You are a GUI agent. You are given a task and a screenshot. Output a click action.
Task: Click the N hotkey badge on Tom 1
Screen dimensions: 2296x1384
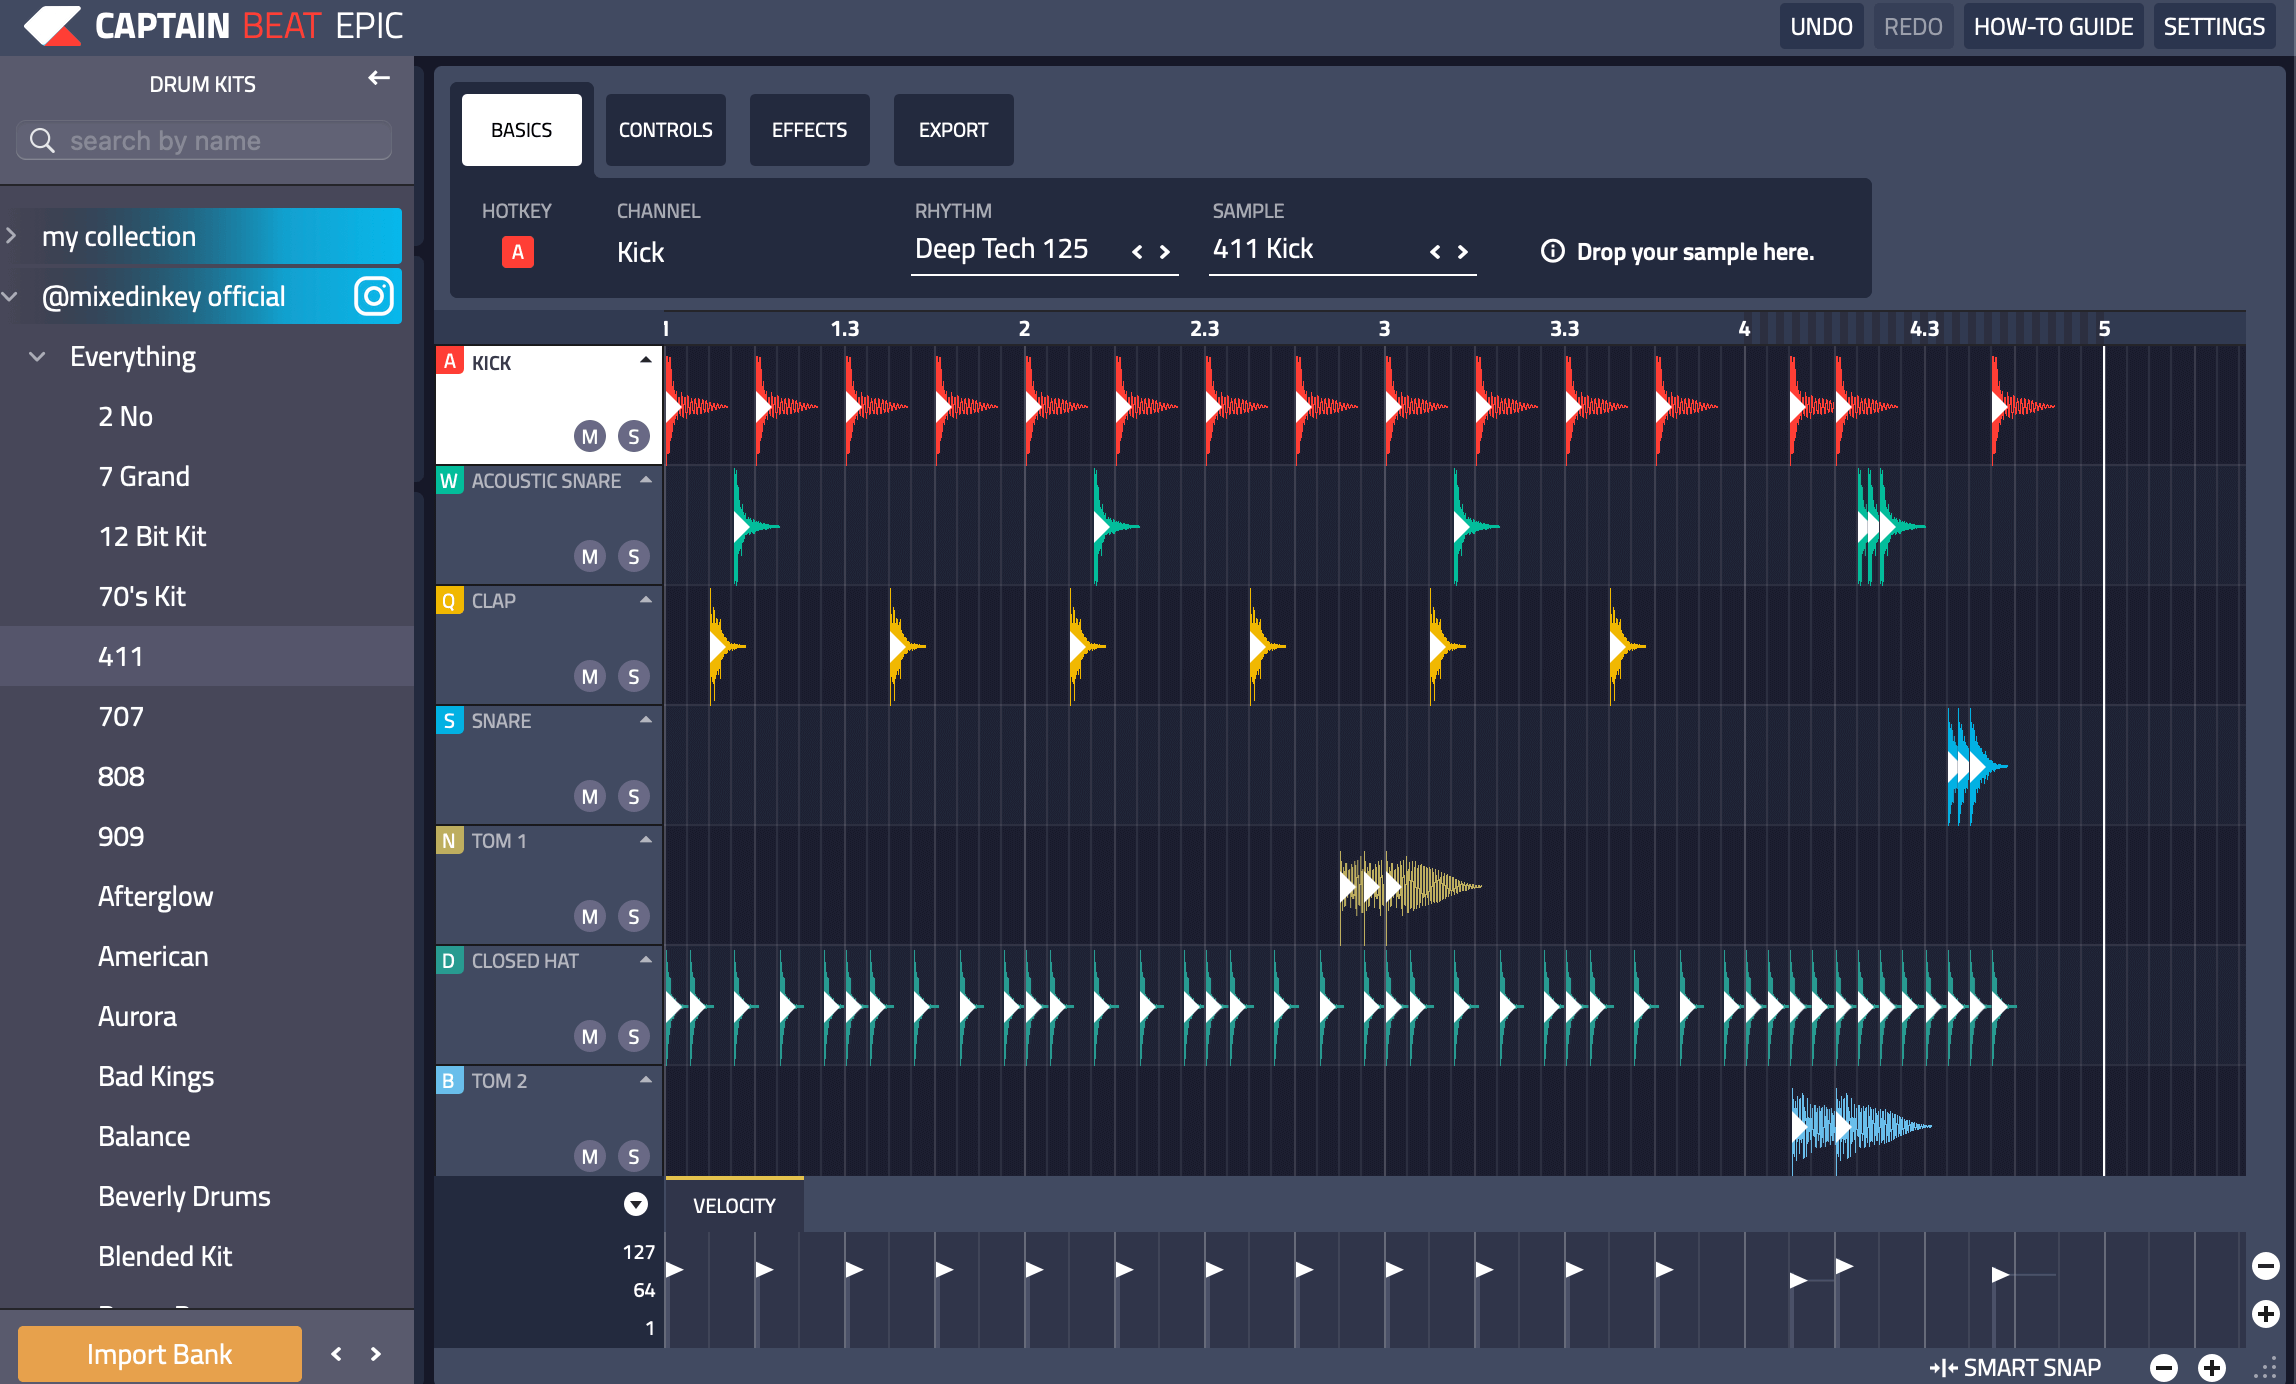449,841
